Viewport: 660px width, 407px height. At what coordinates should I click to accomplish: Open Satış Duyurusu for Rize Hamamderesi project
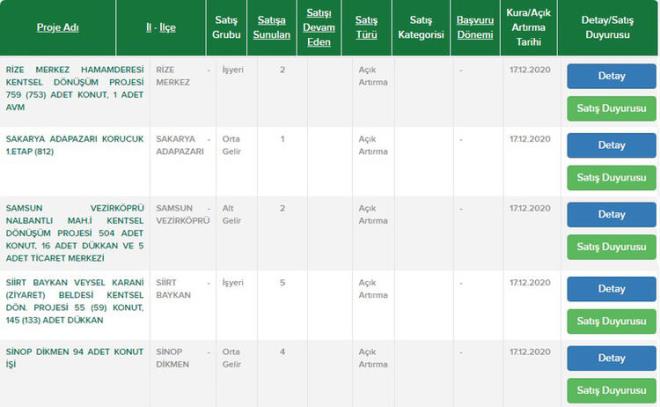pos(611,108)
